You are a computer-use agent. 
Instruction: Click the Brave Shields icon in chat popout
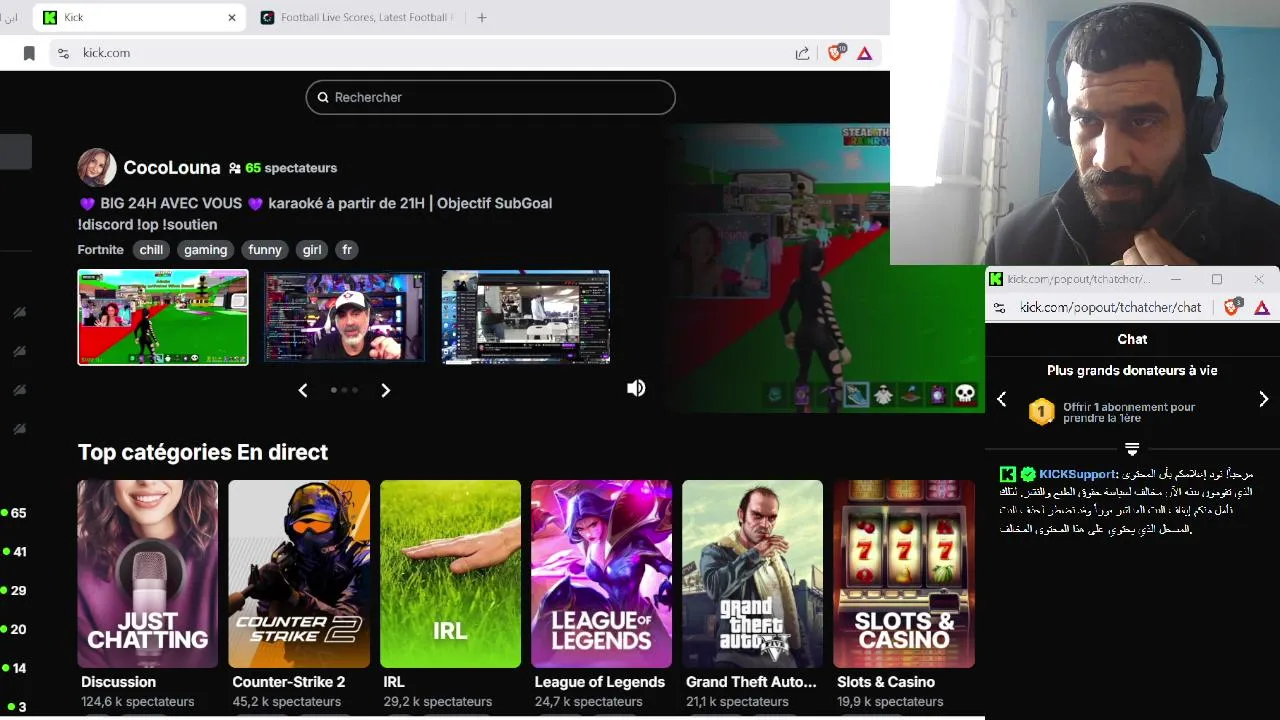coord(1232,307)
